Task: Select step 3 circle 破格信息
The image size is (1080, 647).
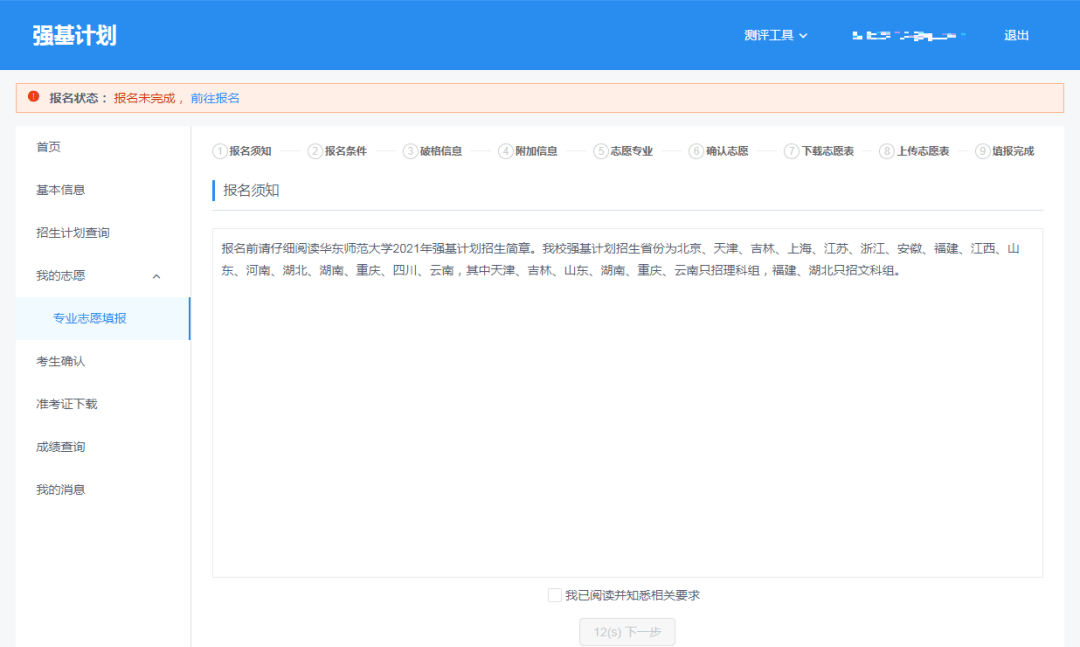Action: point(410,151)
